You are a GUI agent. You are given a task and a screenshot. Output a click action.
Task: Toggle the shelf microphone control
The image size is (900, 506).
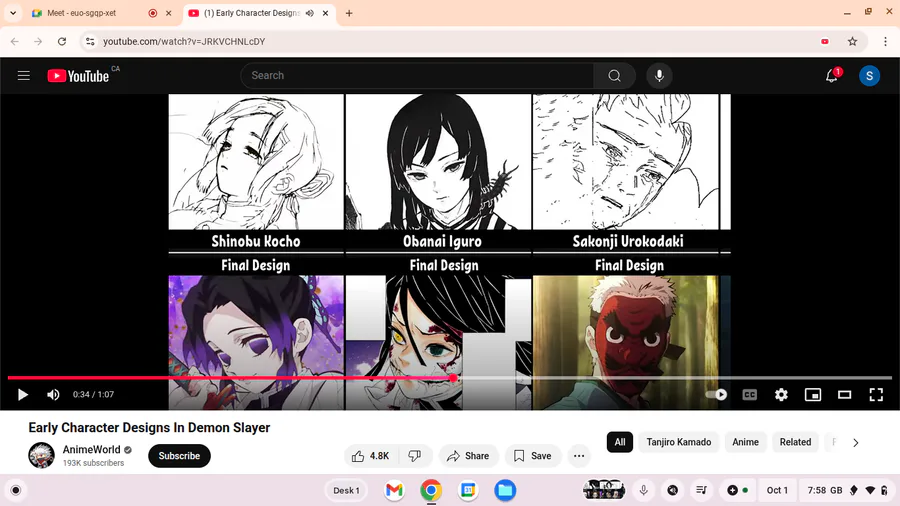pos(643,491)
